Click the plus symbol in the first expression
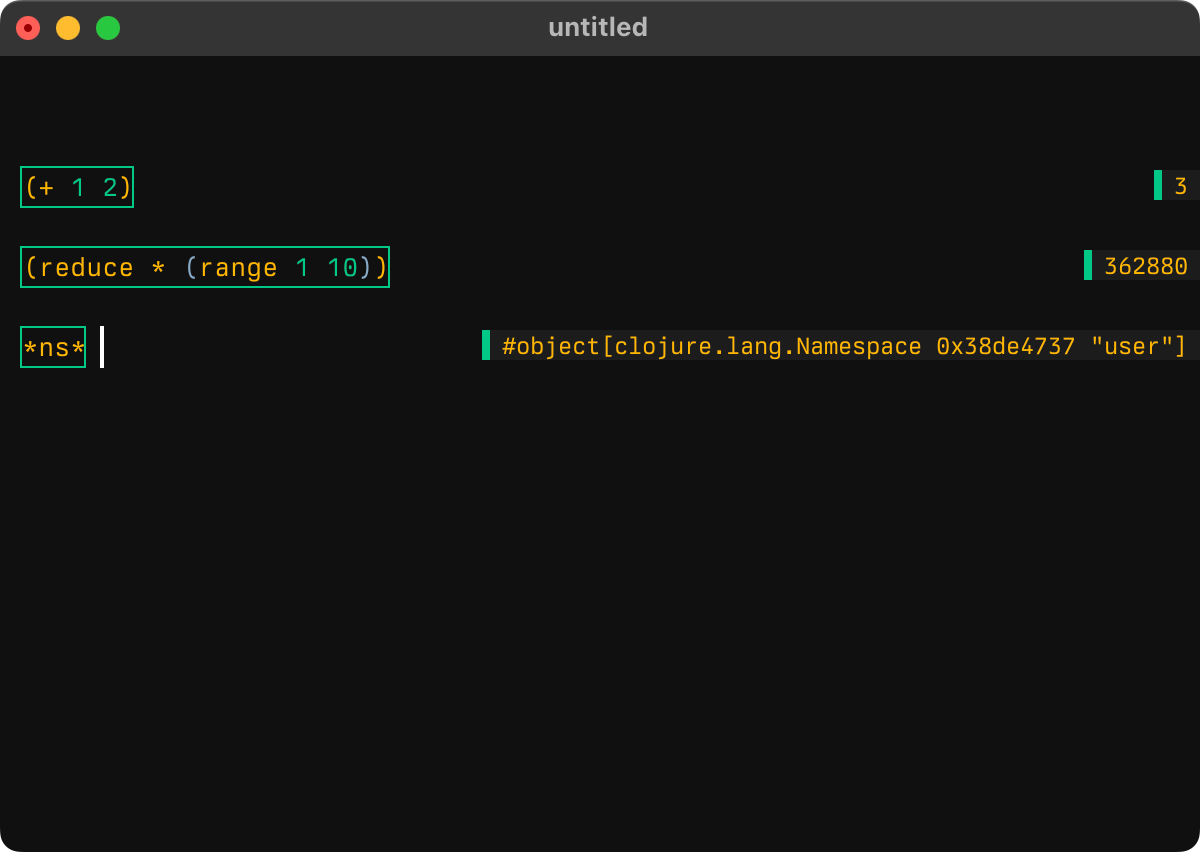The width and height of the screenshot is (1200, 852). point(46,188)
